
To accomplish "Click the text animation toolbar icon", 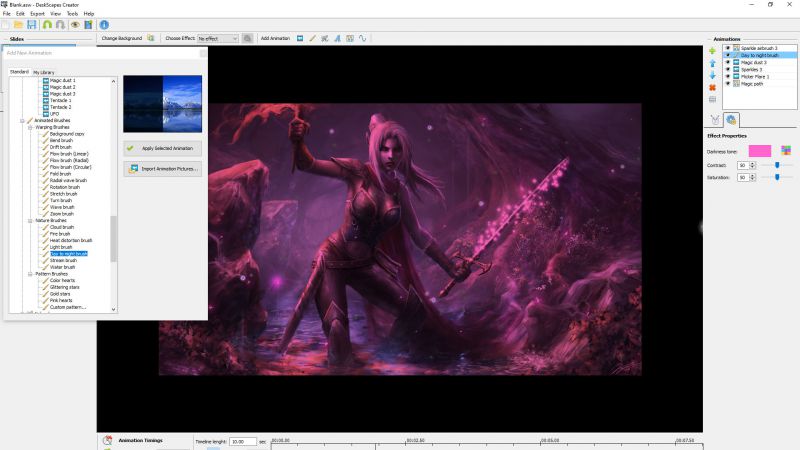I will 337,38.
